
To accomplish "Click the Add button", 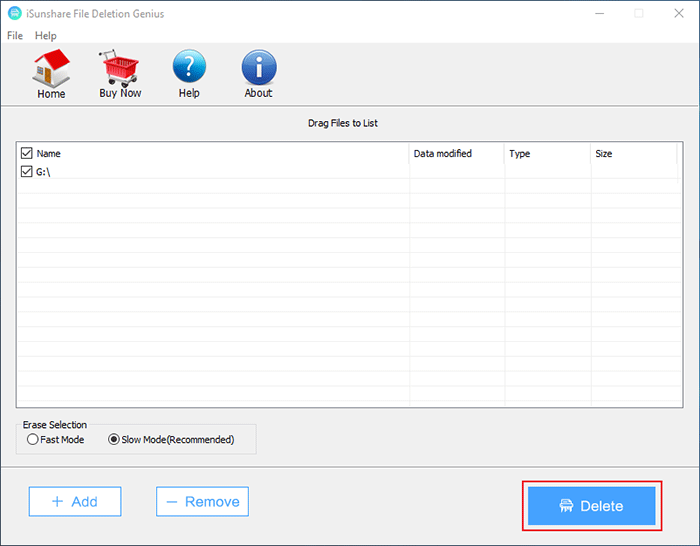I will point(75,501).
